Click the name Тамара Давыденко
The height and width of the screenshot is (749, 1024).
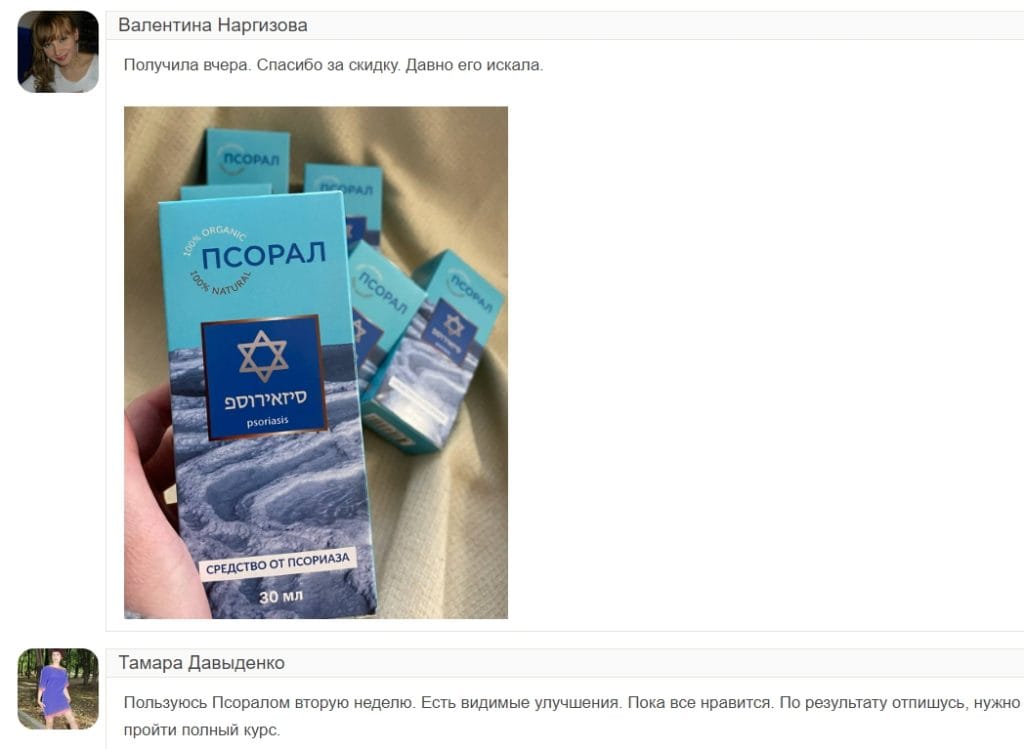[x=202, y=663]
